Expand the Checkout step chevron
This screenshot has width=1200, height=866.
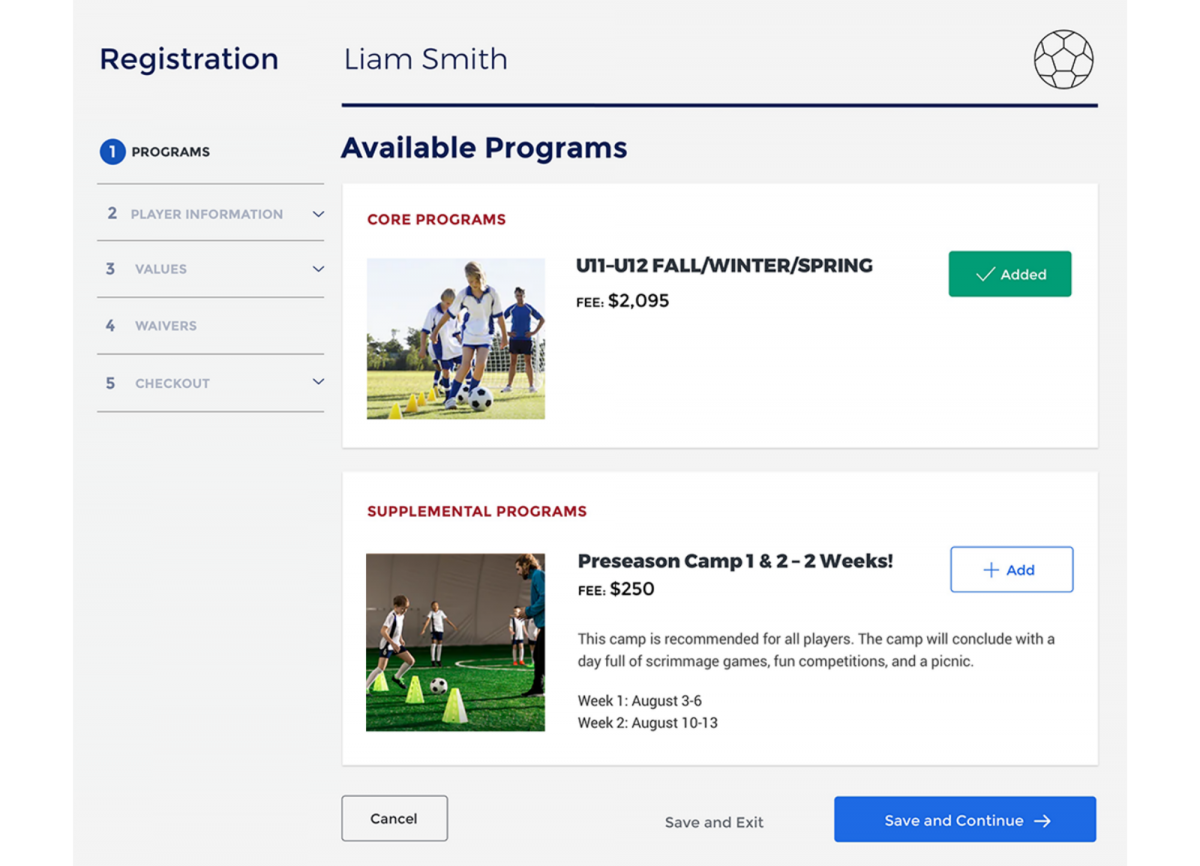318,382
